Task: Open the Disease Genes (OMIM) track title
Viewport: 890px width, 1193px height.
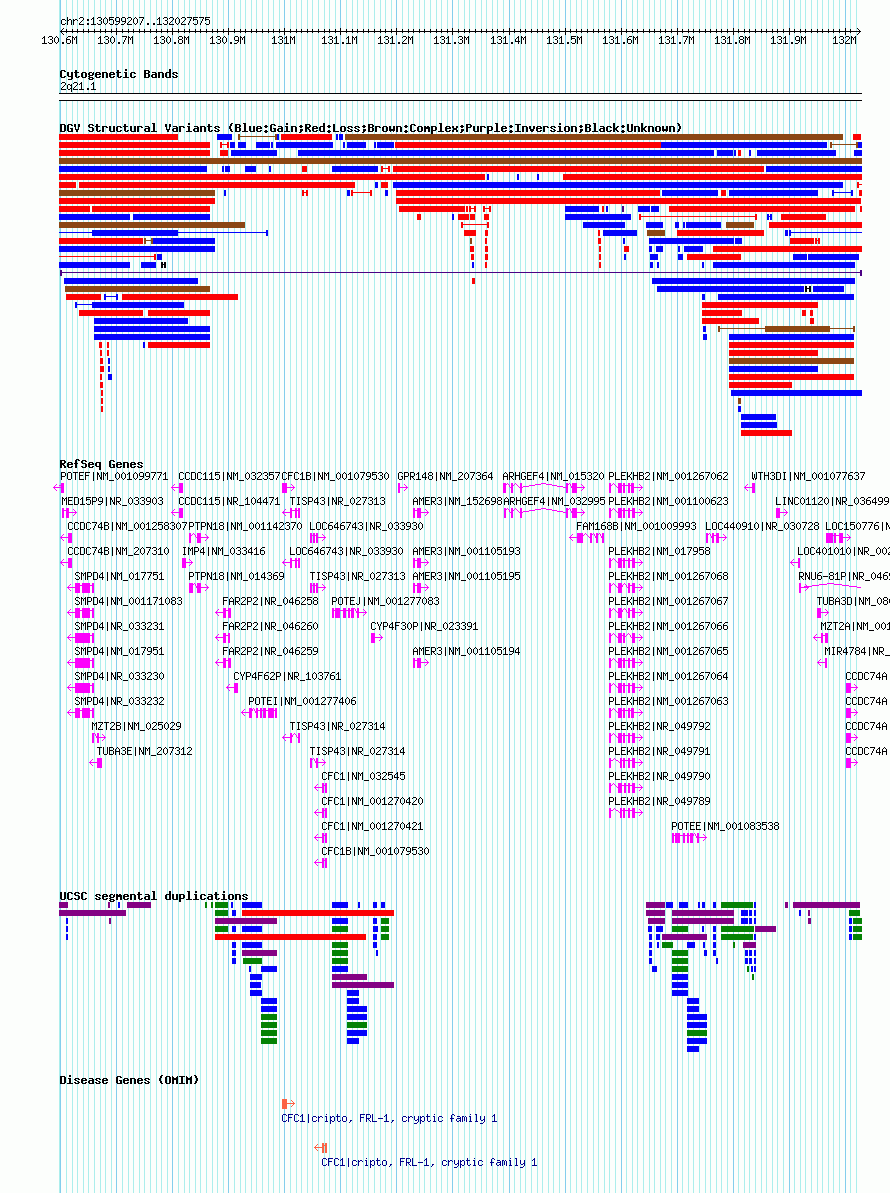Action: (129, 1080)
